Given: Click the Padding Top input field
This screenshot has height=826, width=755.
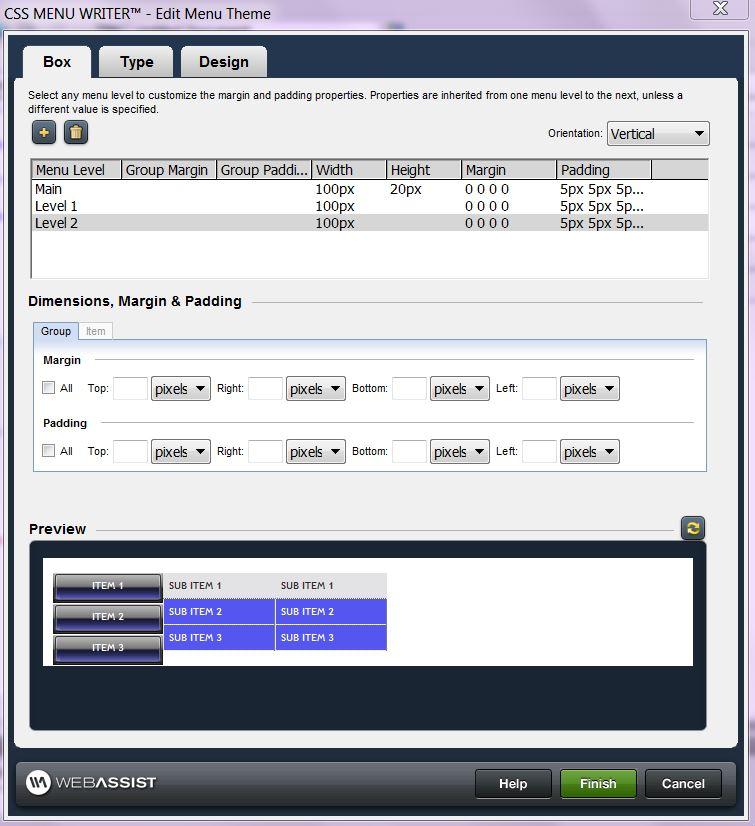Looking at the screenshot, I should [x=131, y=451].
